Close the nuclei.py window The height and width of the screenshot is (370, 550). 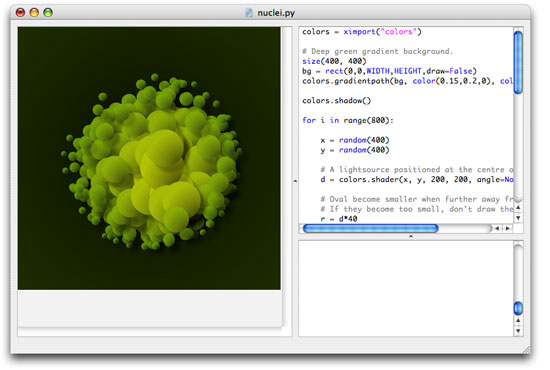[20, 13]
